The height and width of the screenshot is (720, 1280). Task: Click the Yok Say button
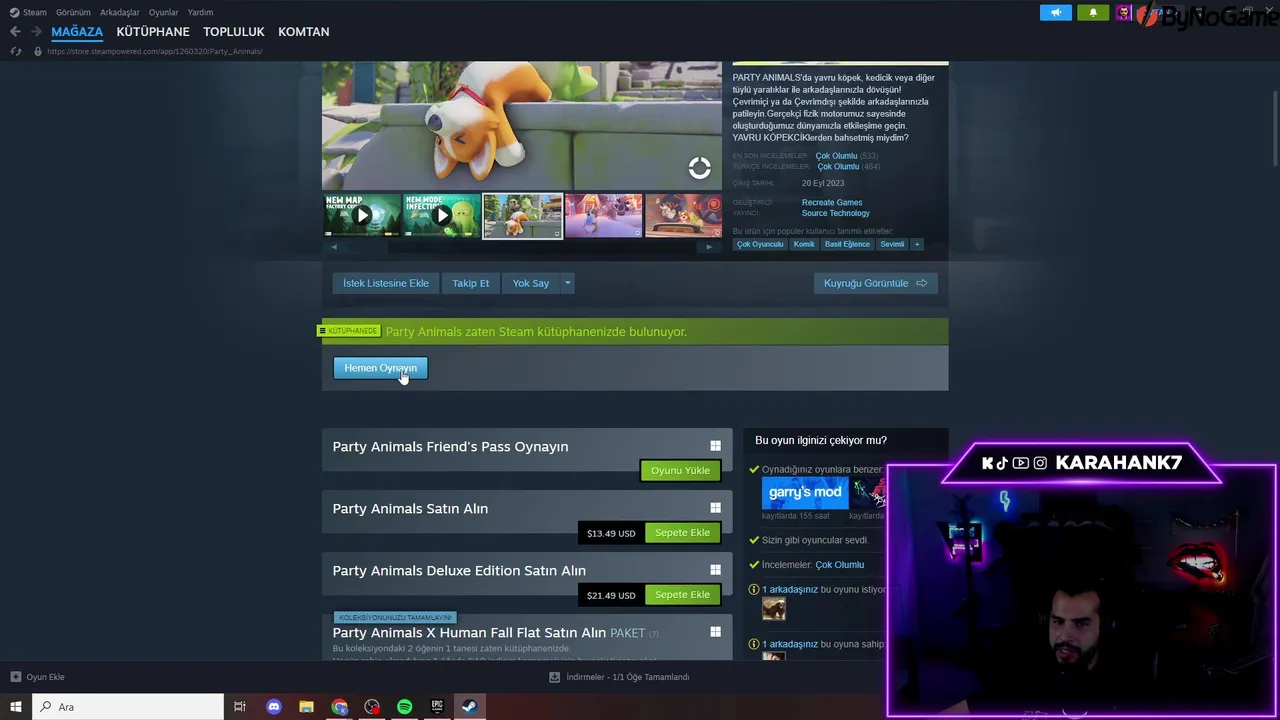531,283
